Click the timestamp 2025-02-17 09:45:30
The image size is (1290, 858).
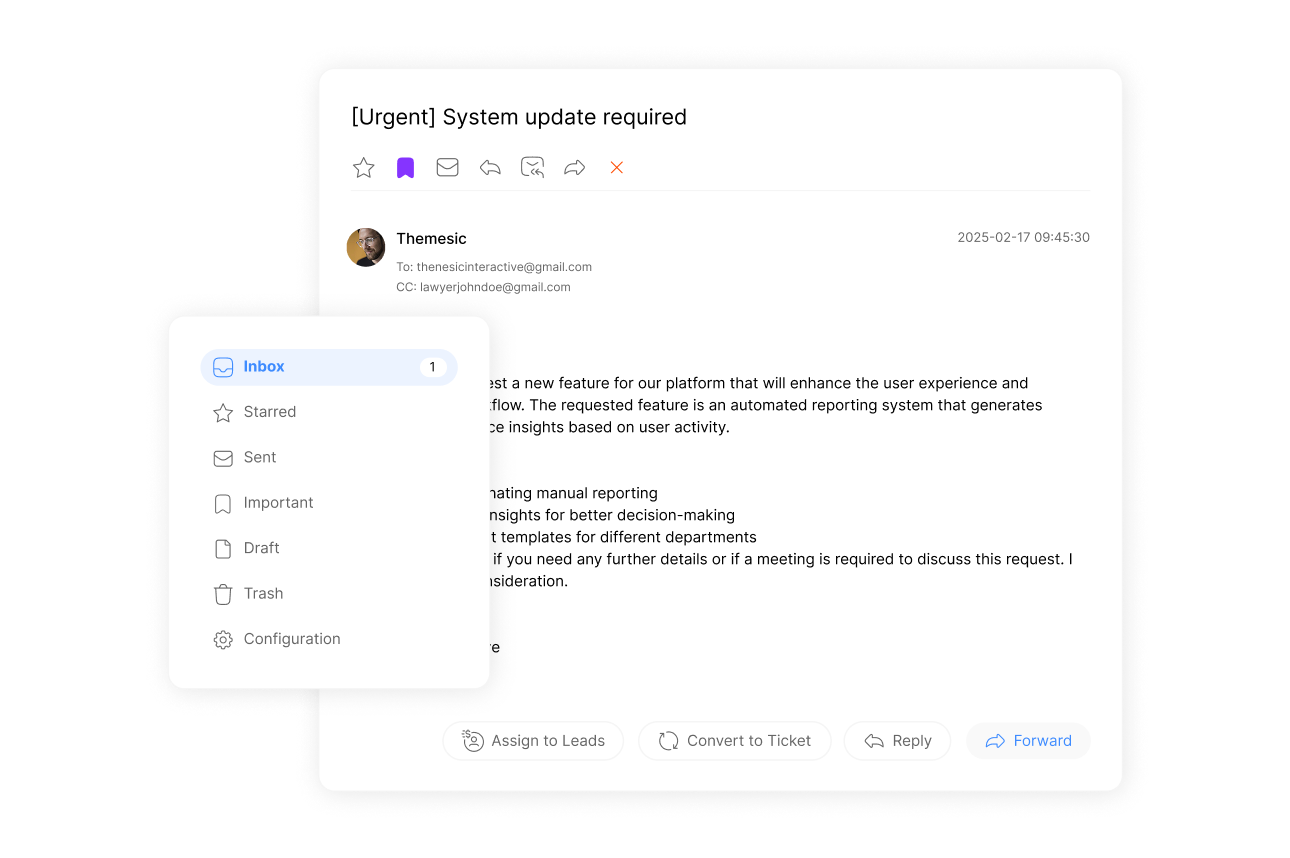[1023, 238]
